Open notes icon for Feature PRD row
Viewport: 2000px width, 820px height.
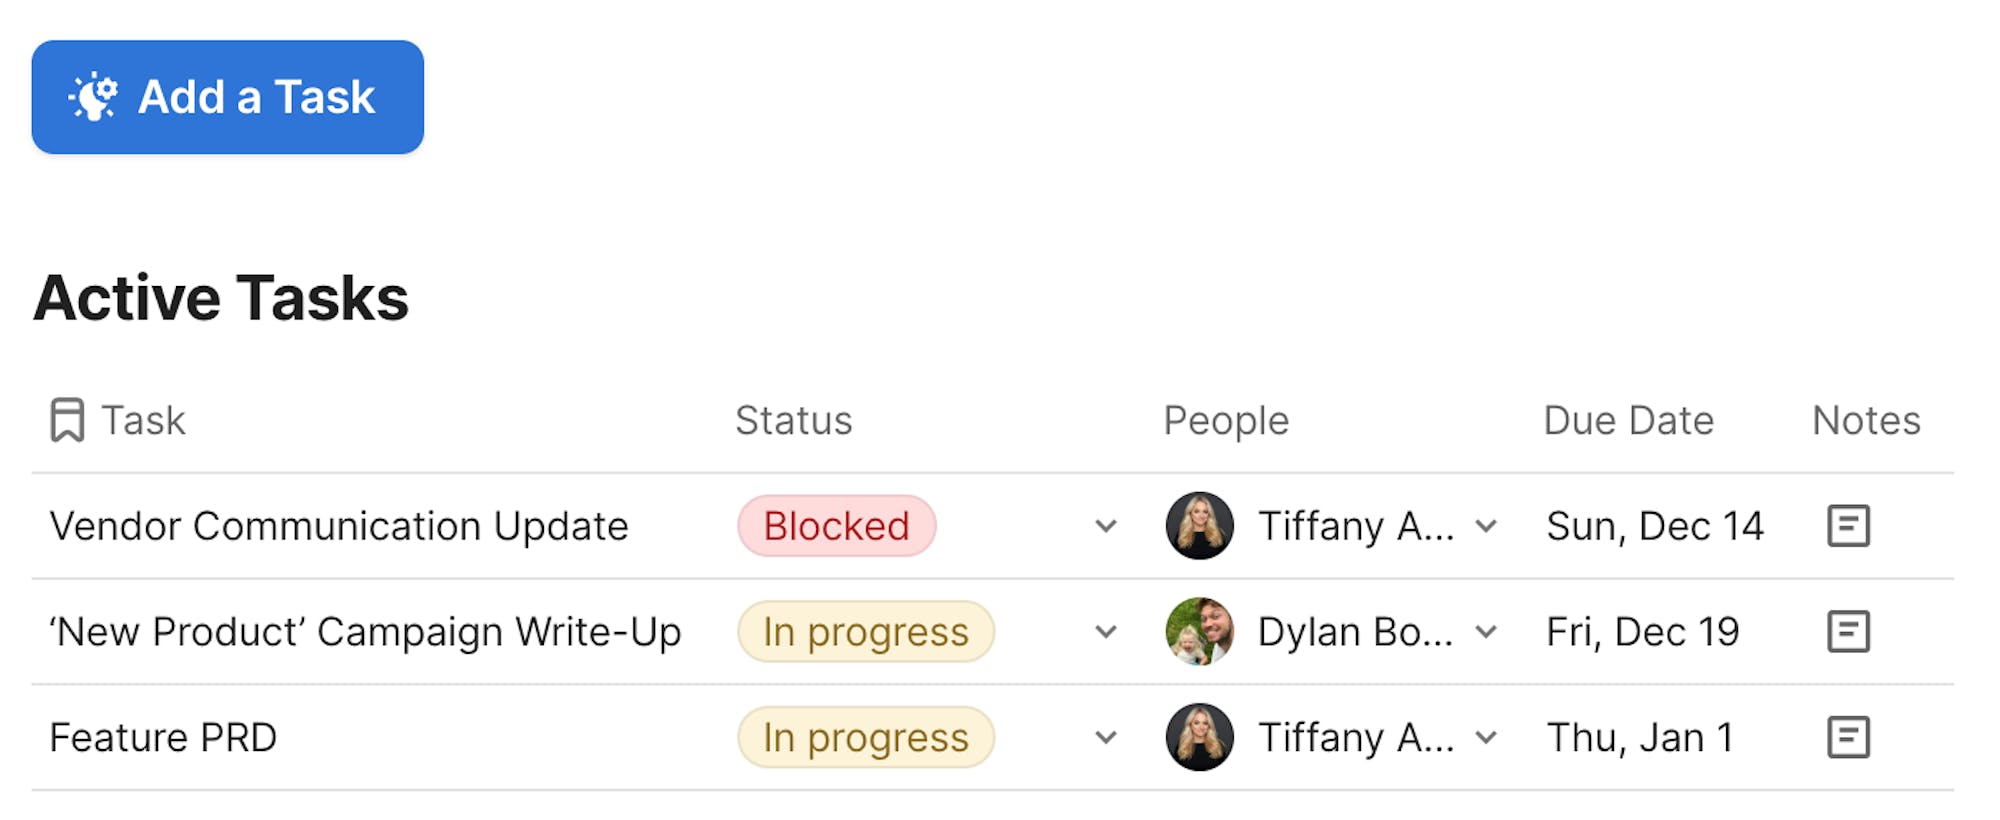click(1848, 738)
